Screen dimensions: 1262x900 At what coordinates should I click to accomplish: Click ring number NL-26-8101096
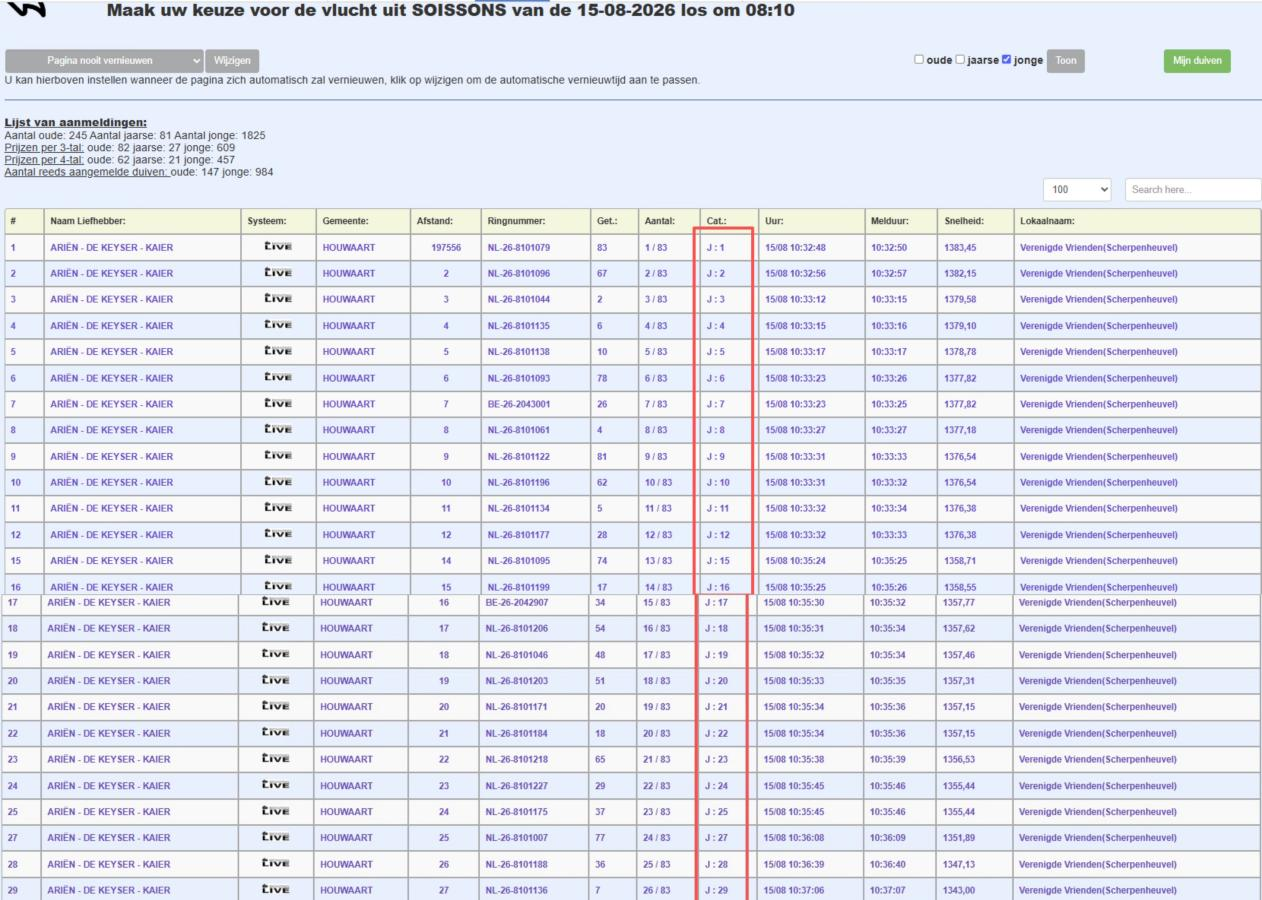[x=518, y=273]
